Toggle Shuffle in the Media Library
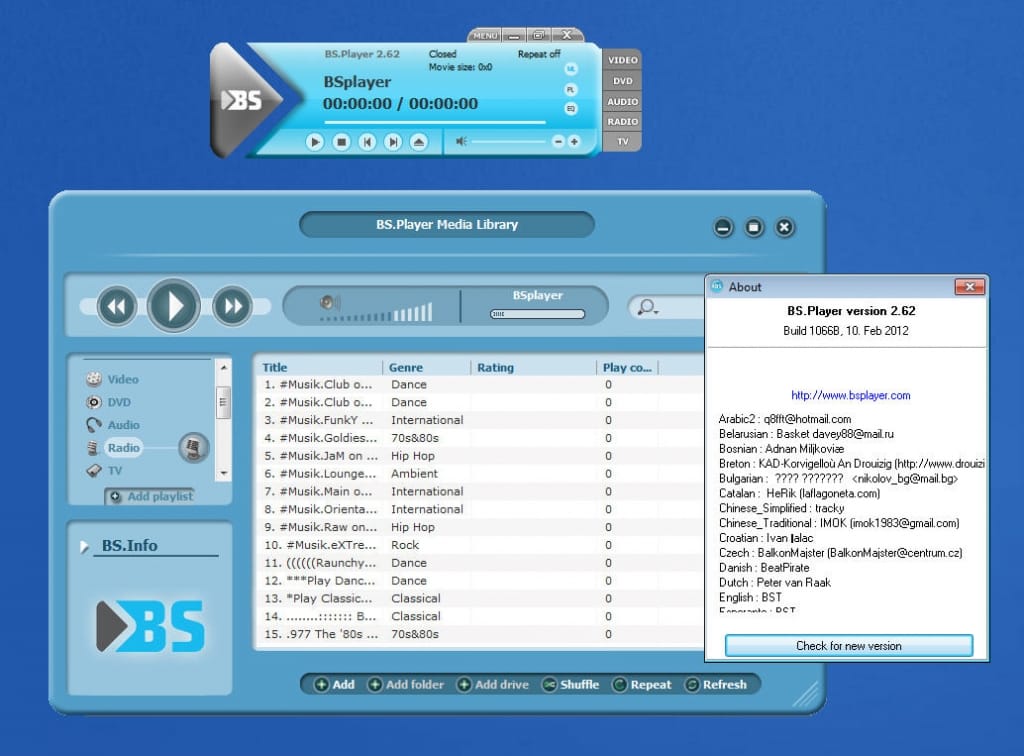The width and height of the screenshot is (1024, 756). pyautogui.click(x=571, y=685)
